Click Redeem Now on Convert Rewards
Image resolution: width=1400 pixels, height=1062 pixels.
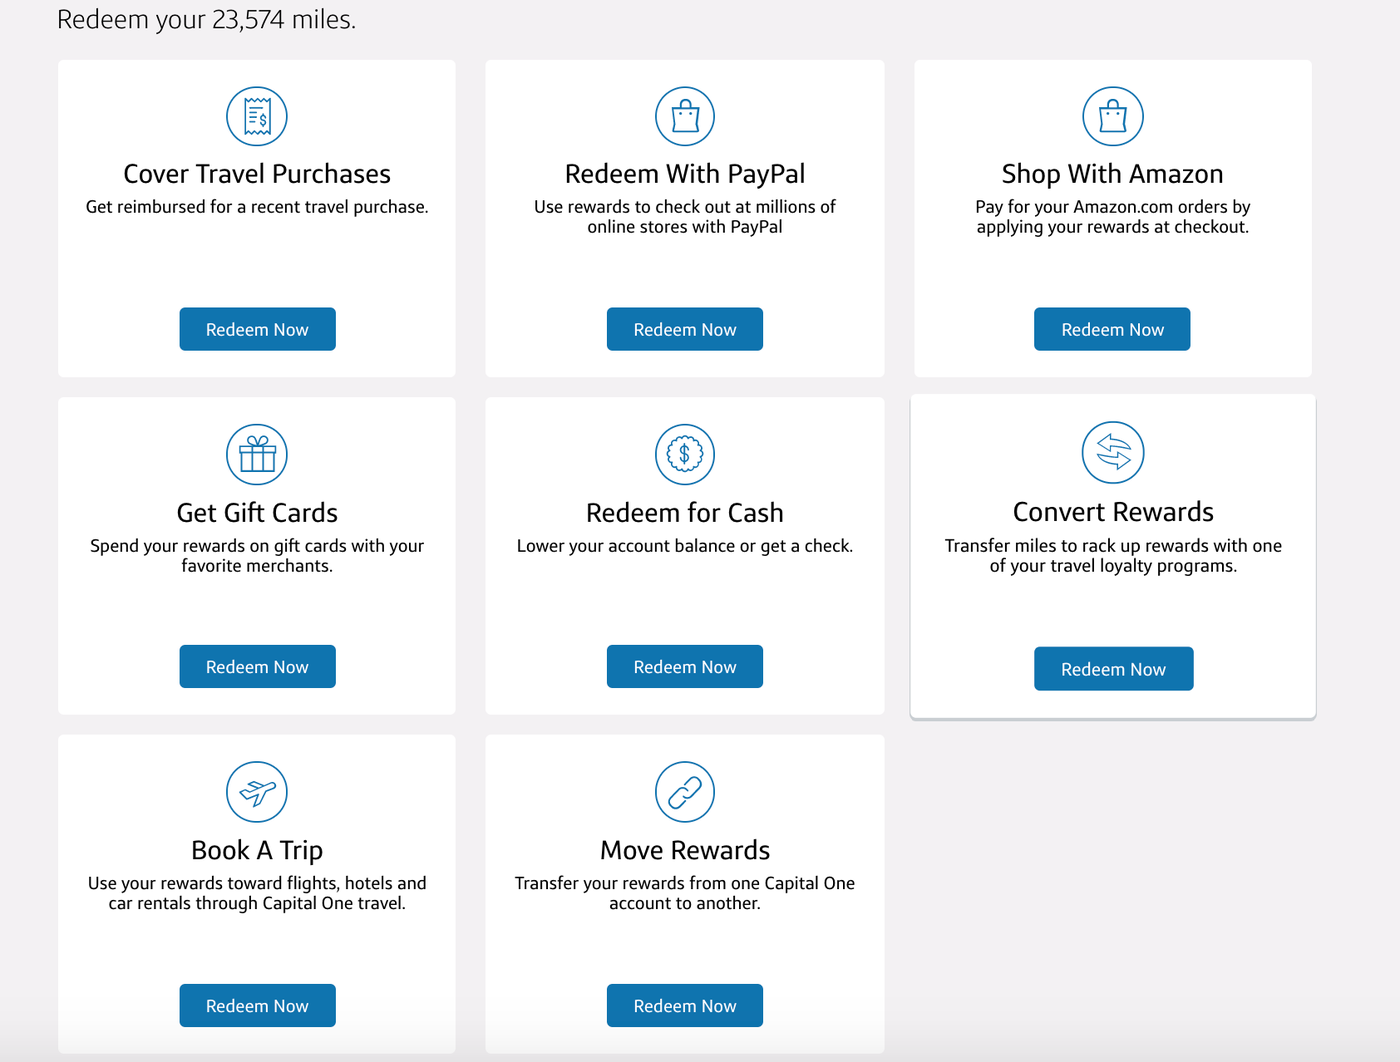point(1113,668)
